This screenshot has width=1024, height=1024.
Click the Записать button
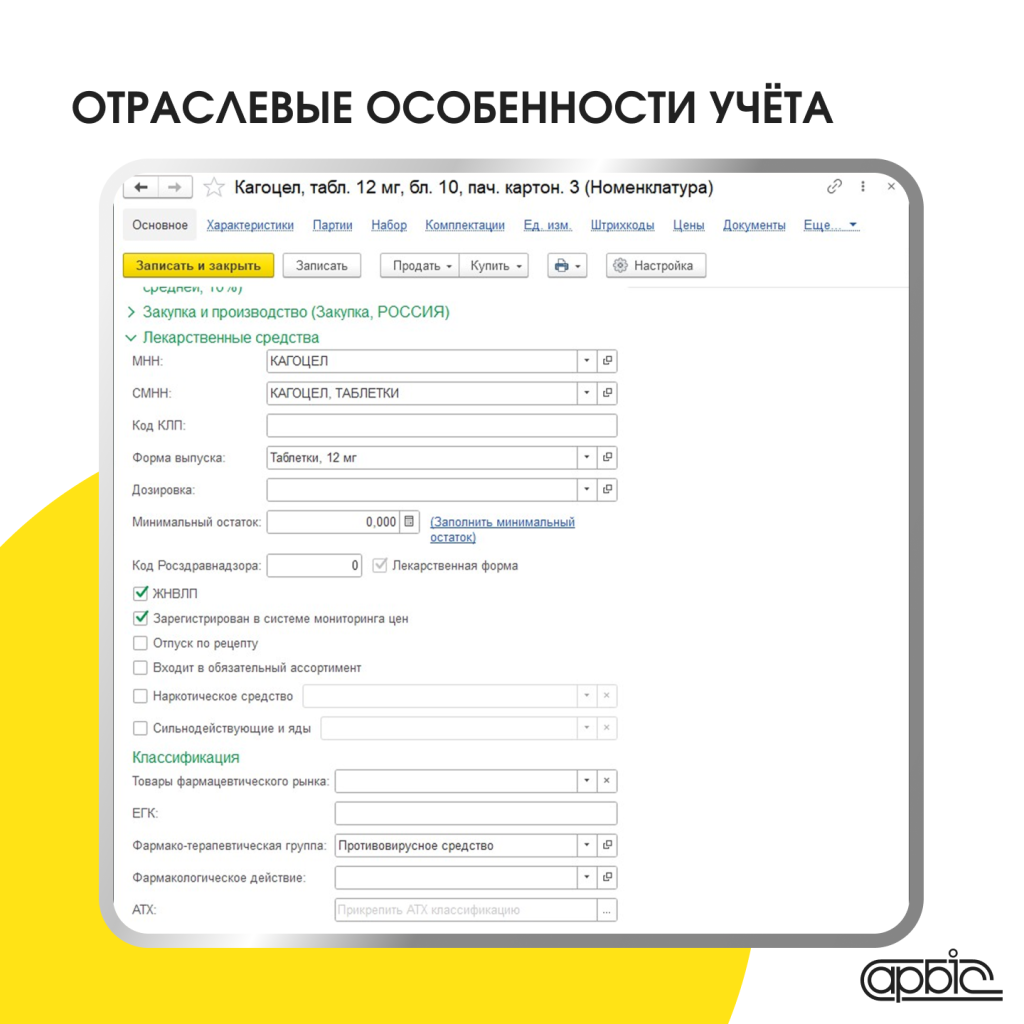321,266
